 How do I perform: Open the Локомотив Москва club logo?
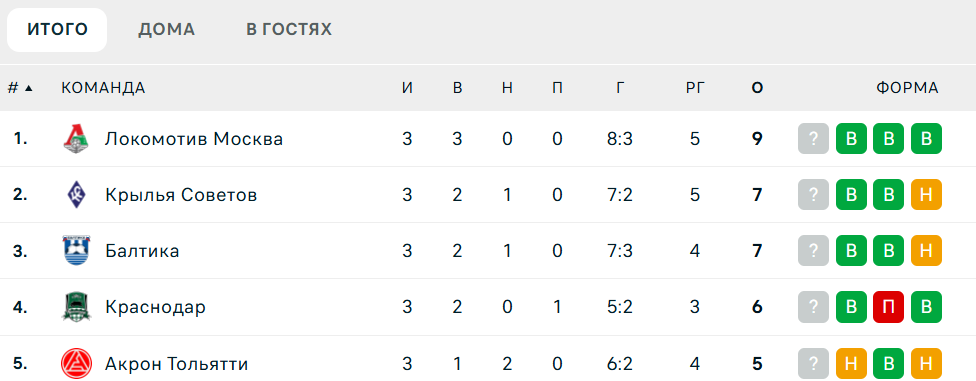(x=76, y=139)
